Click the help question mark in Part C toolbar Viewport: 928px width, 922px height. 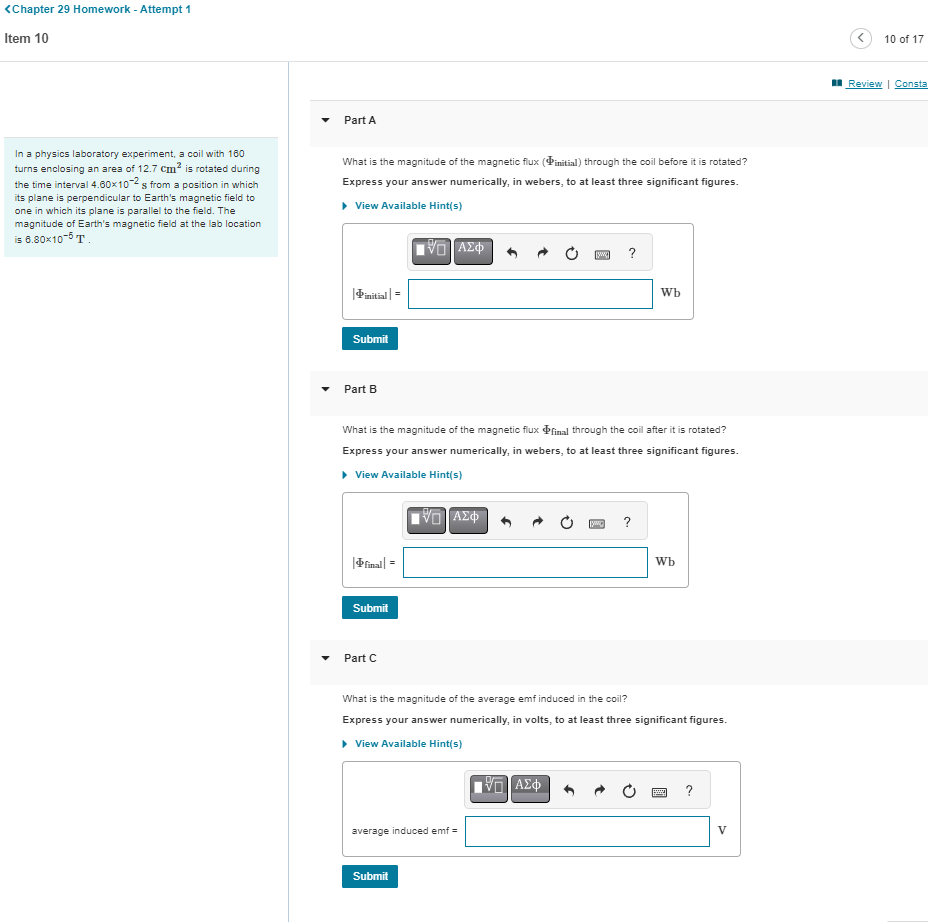click(x=688, y=790)
